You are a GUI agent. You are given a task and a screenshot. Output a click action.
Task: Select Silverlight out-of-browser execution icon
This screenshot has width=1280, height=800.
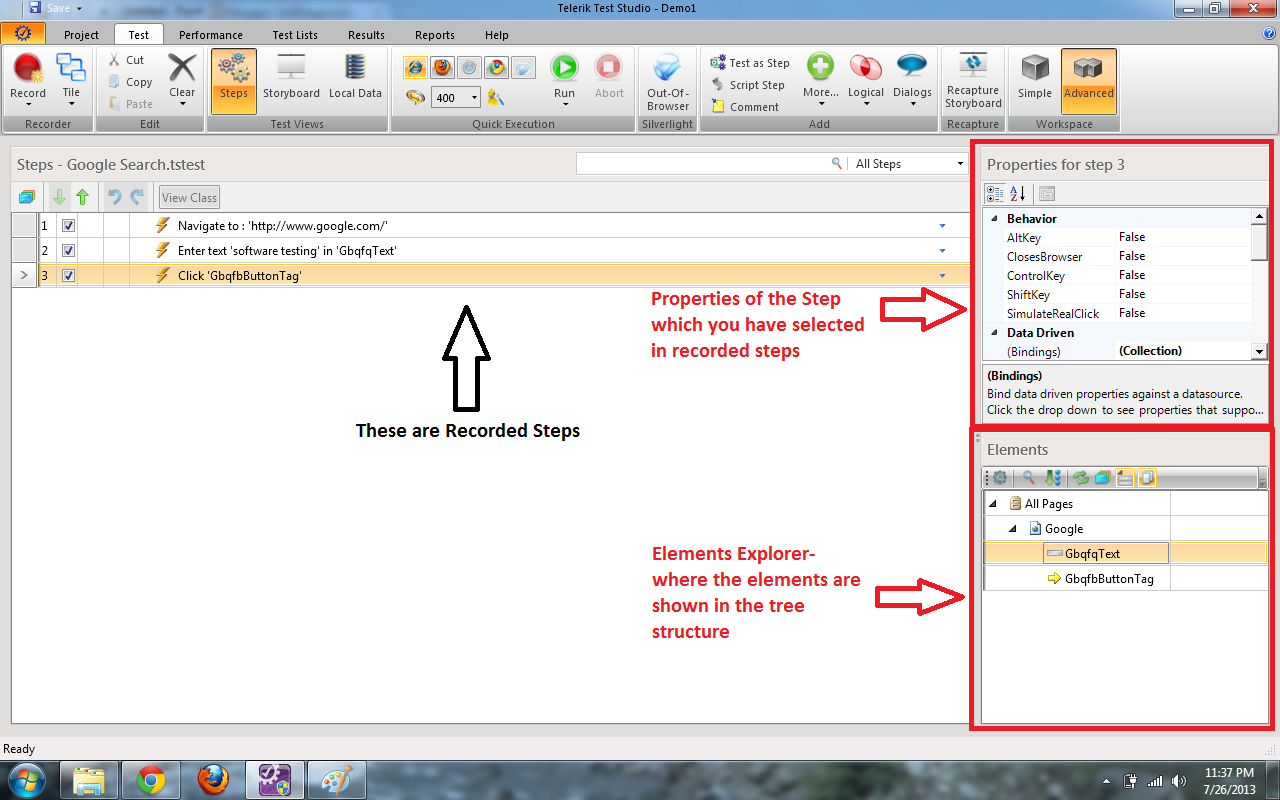[523, 68]
